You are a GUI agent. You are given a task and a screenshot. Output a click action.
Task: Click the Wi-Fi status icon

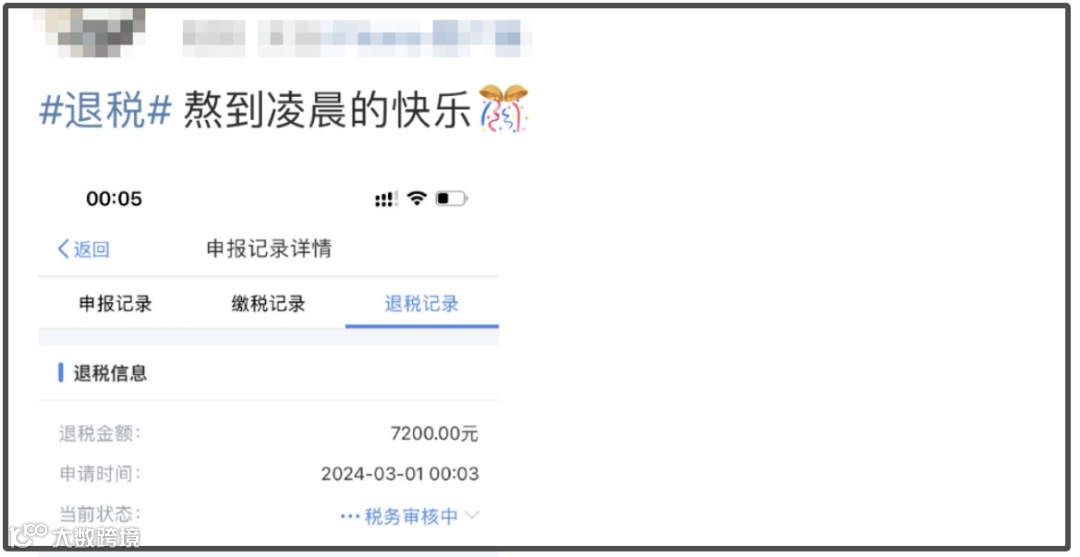tap(417, 198)
